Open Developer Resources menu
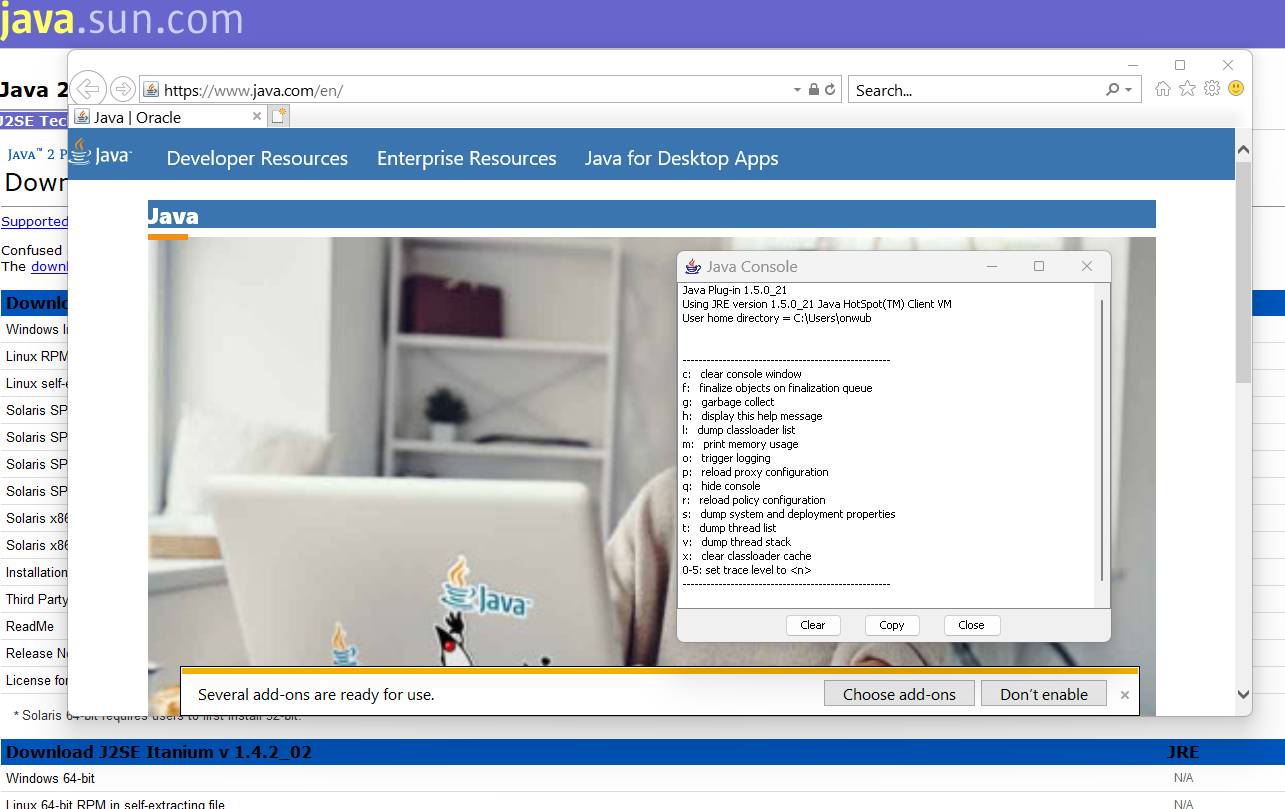 pos(257,158)
